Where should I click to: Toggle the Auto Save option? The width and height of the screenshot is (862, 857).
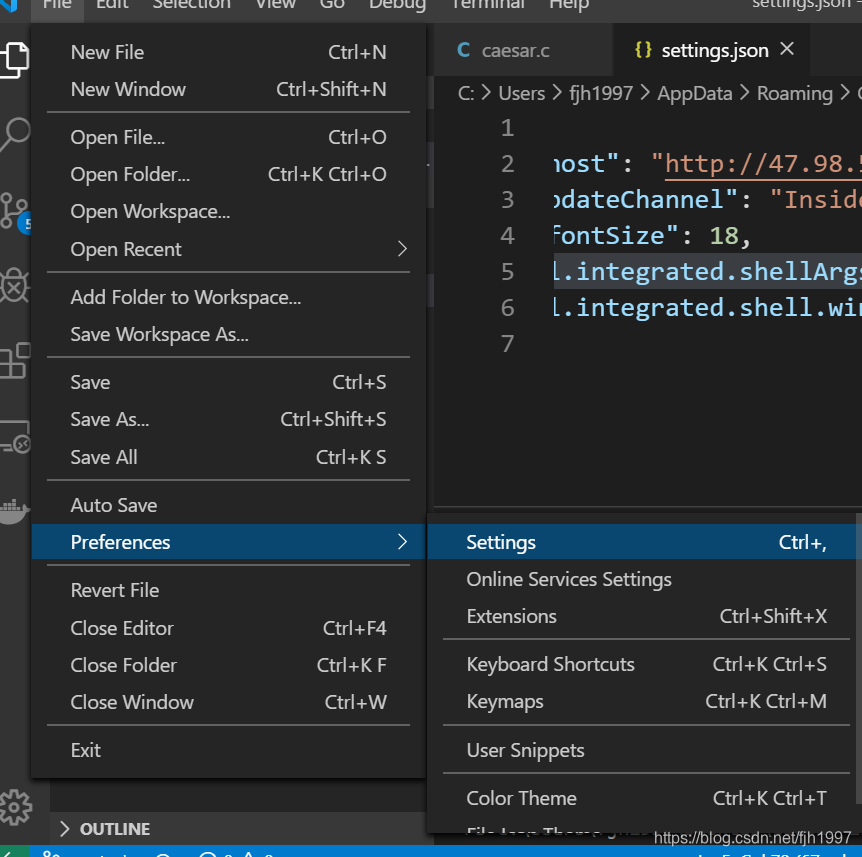(114, 505)
